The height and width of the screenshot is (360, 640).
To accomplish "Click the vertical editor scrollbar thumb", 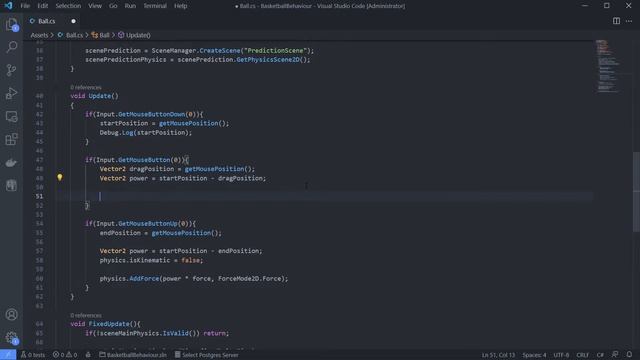I will click(x=636, y=192).
